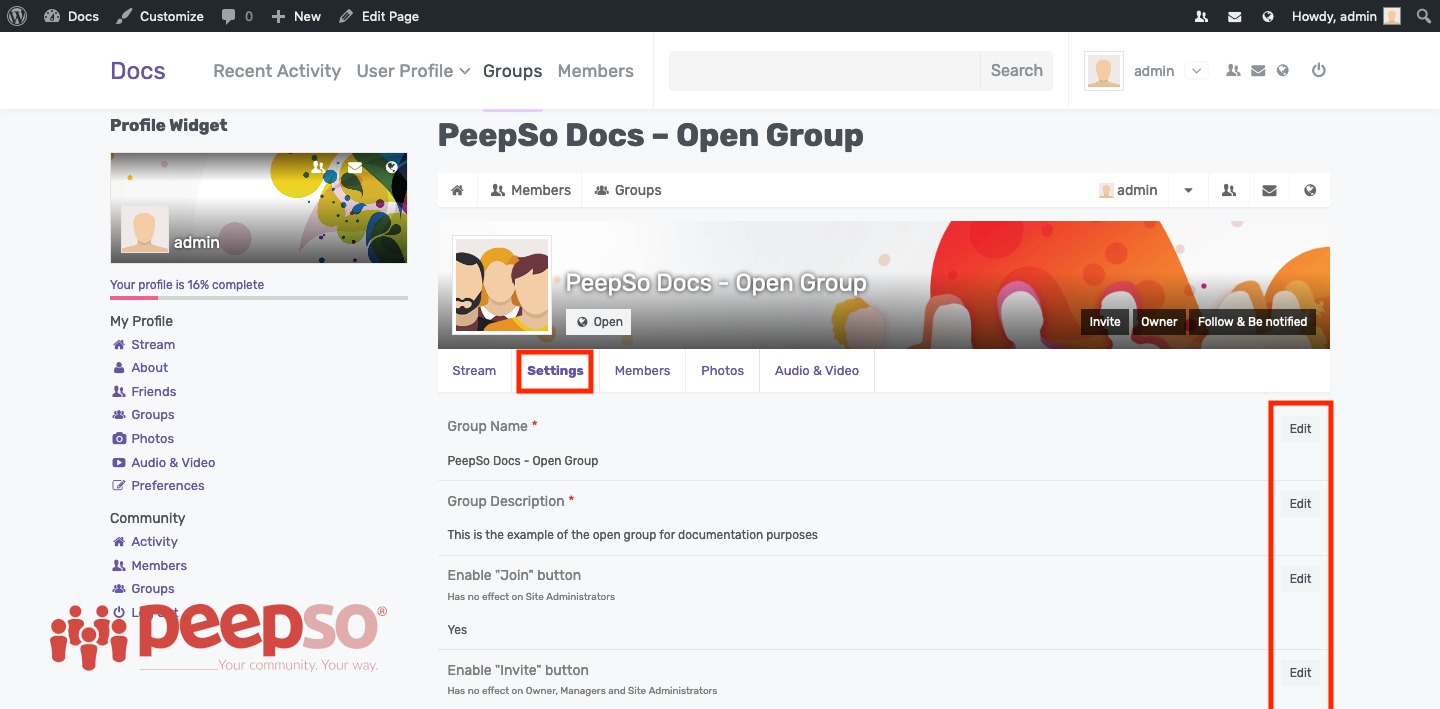
Task: Open the WordPress logo menu in admin bar
Action: tap(17, 16)
